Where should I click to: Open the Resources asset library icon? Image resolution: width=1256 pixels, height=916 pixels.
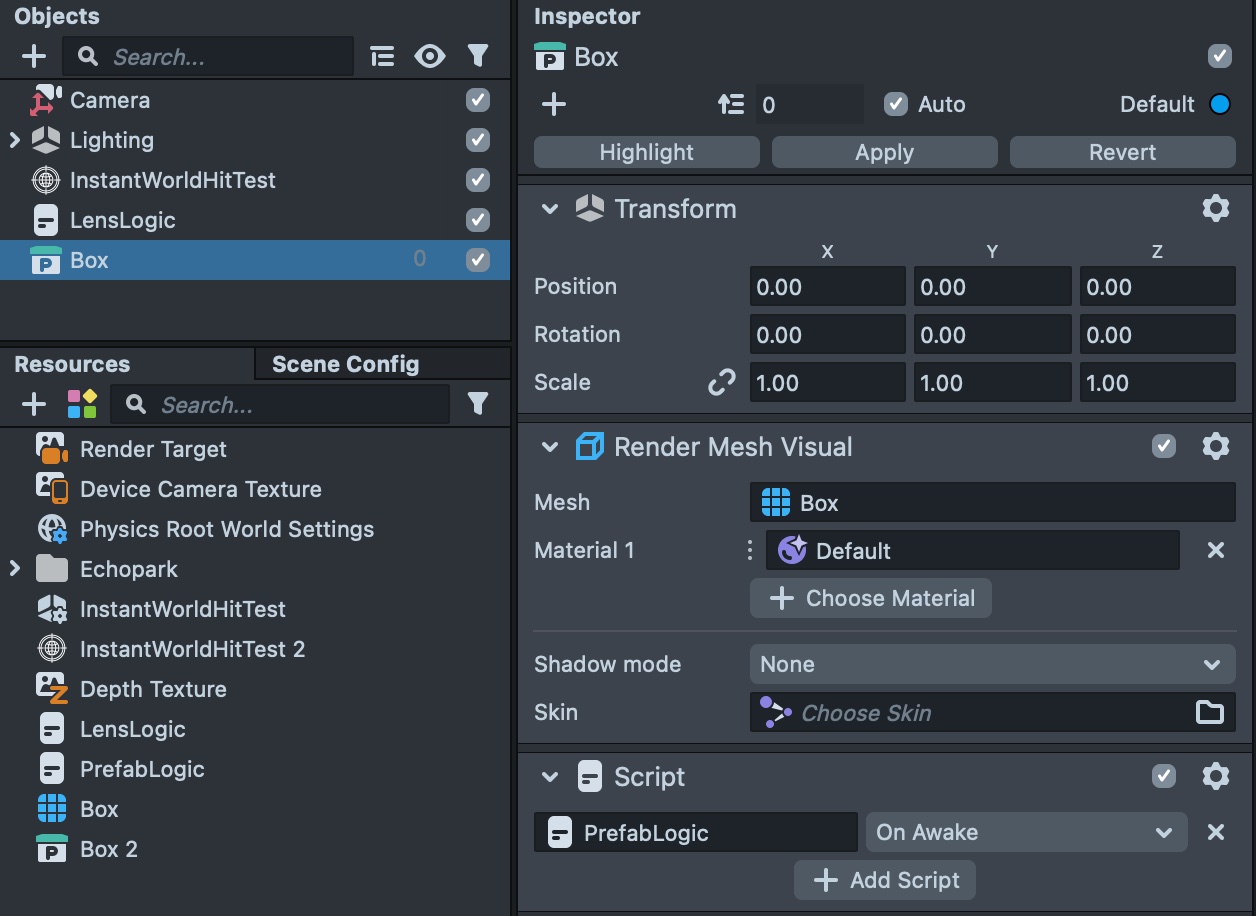[x=82, y=404]
